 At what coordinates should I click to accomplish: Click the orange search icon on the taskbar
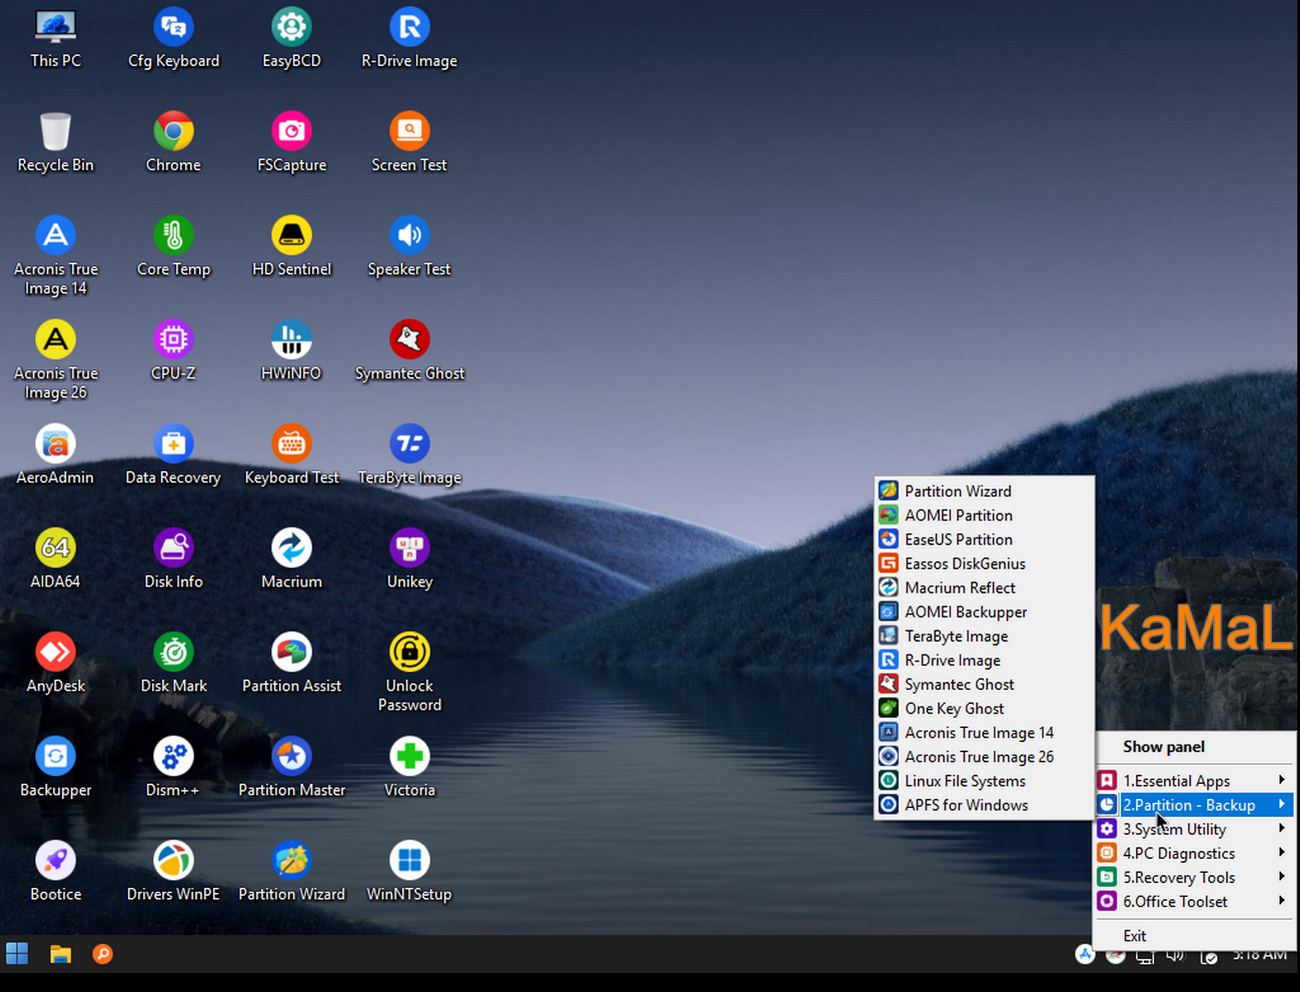[x=102, y=954]
